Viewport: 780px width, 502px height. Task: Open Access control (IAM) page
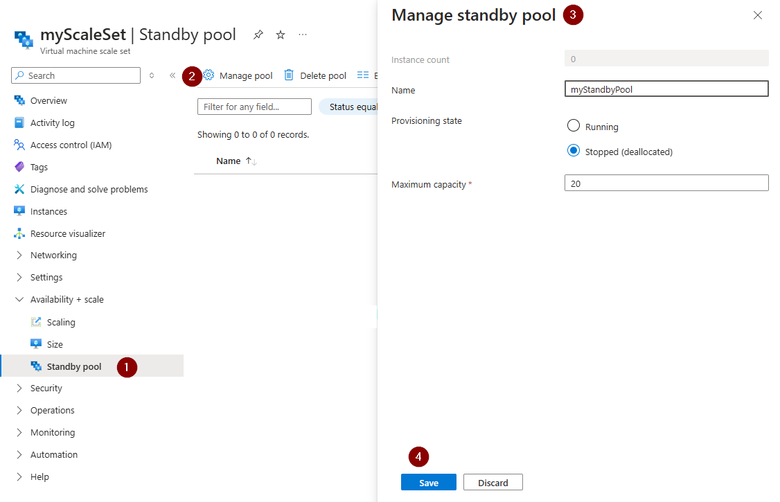71,145
